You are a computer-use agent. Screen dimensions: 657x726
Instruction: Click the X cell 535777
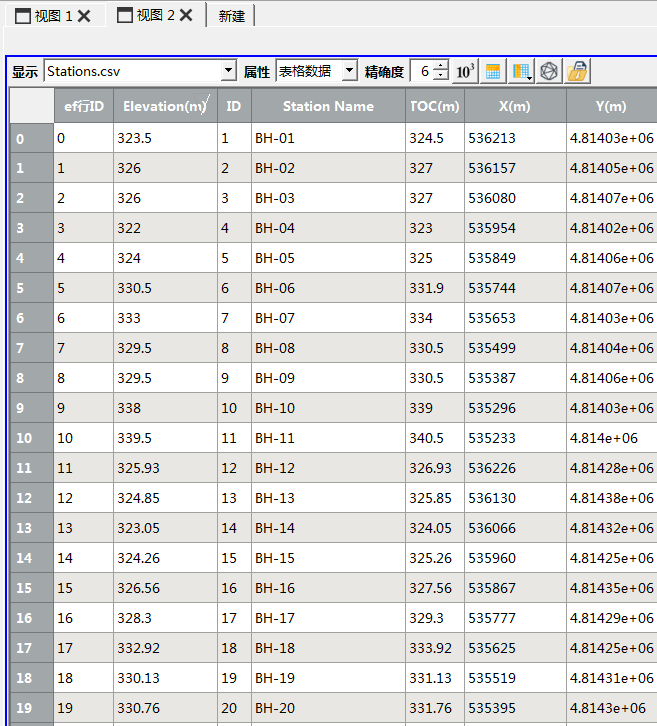click(515, 618)
